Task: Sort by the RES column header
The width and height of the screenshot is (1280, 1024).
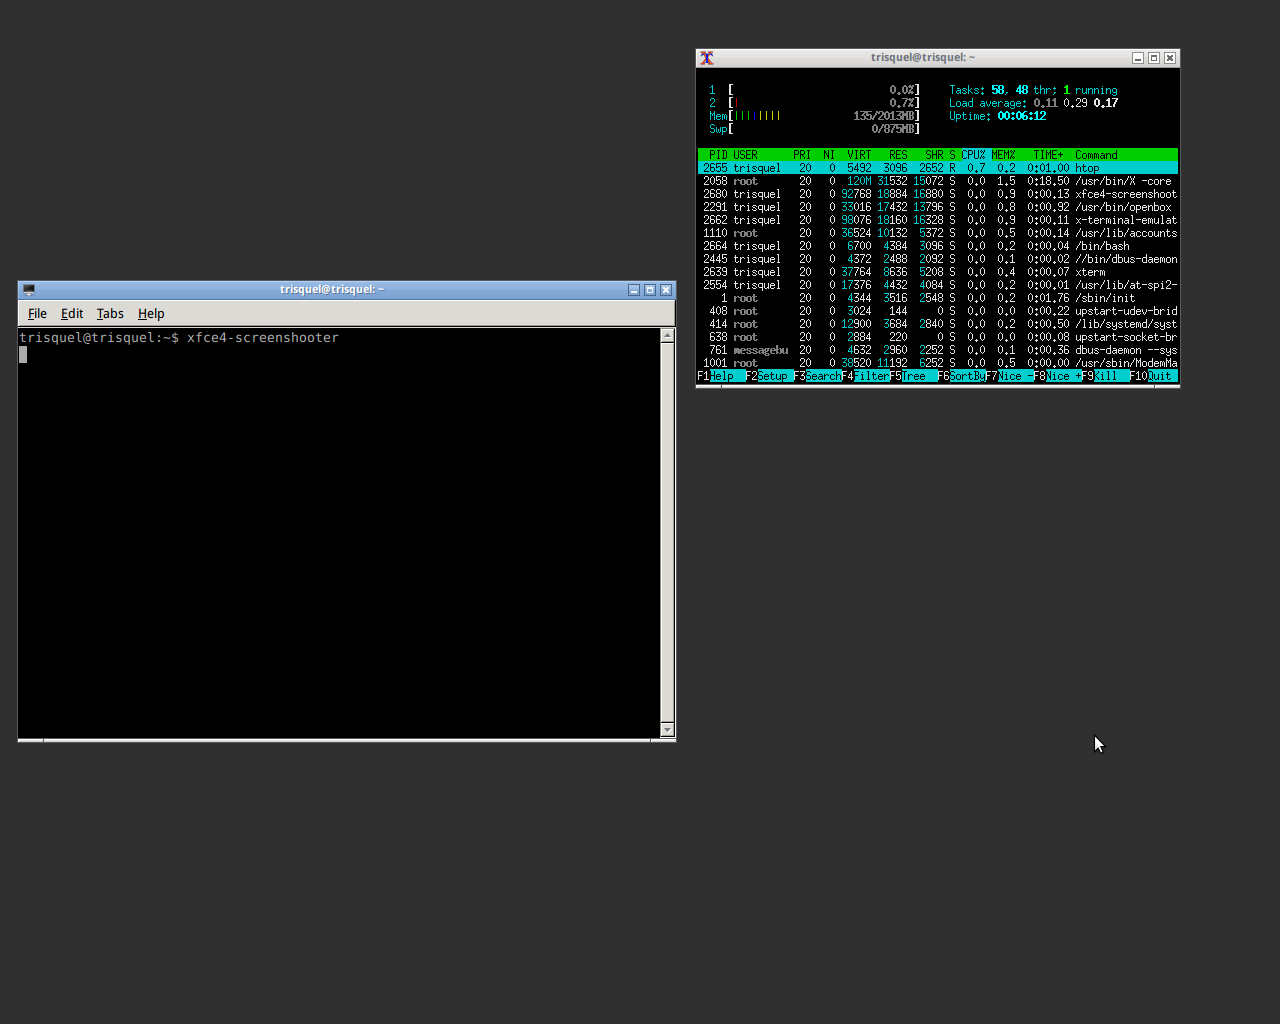Action: [x=898, y=155]
